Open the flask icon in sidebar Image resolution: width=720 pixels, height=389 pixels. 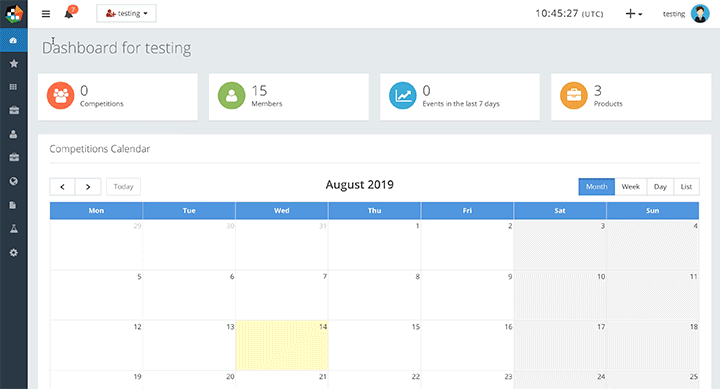click(x=14, y=229)
